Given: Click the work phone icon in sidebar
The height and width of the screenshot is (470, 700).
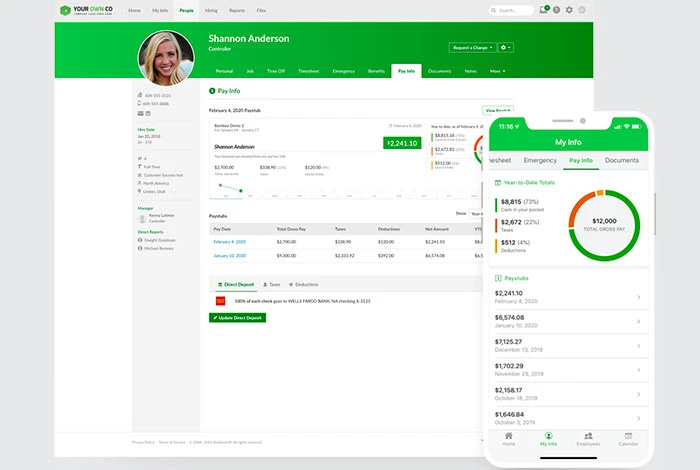Looking at the screenshot, I should (x=140, y=95).
